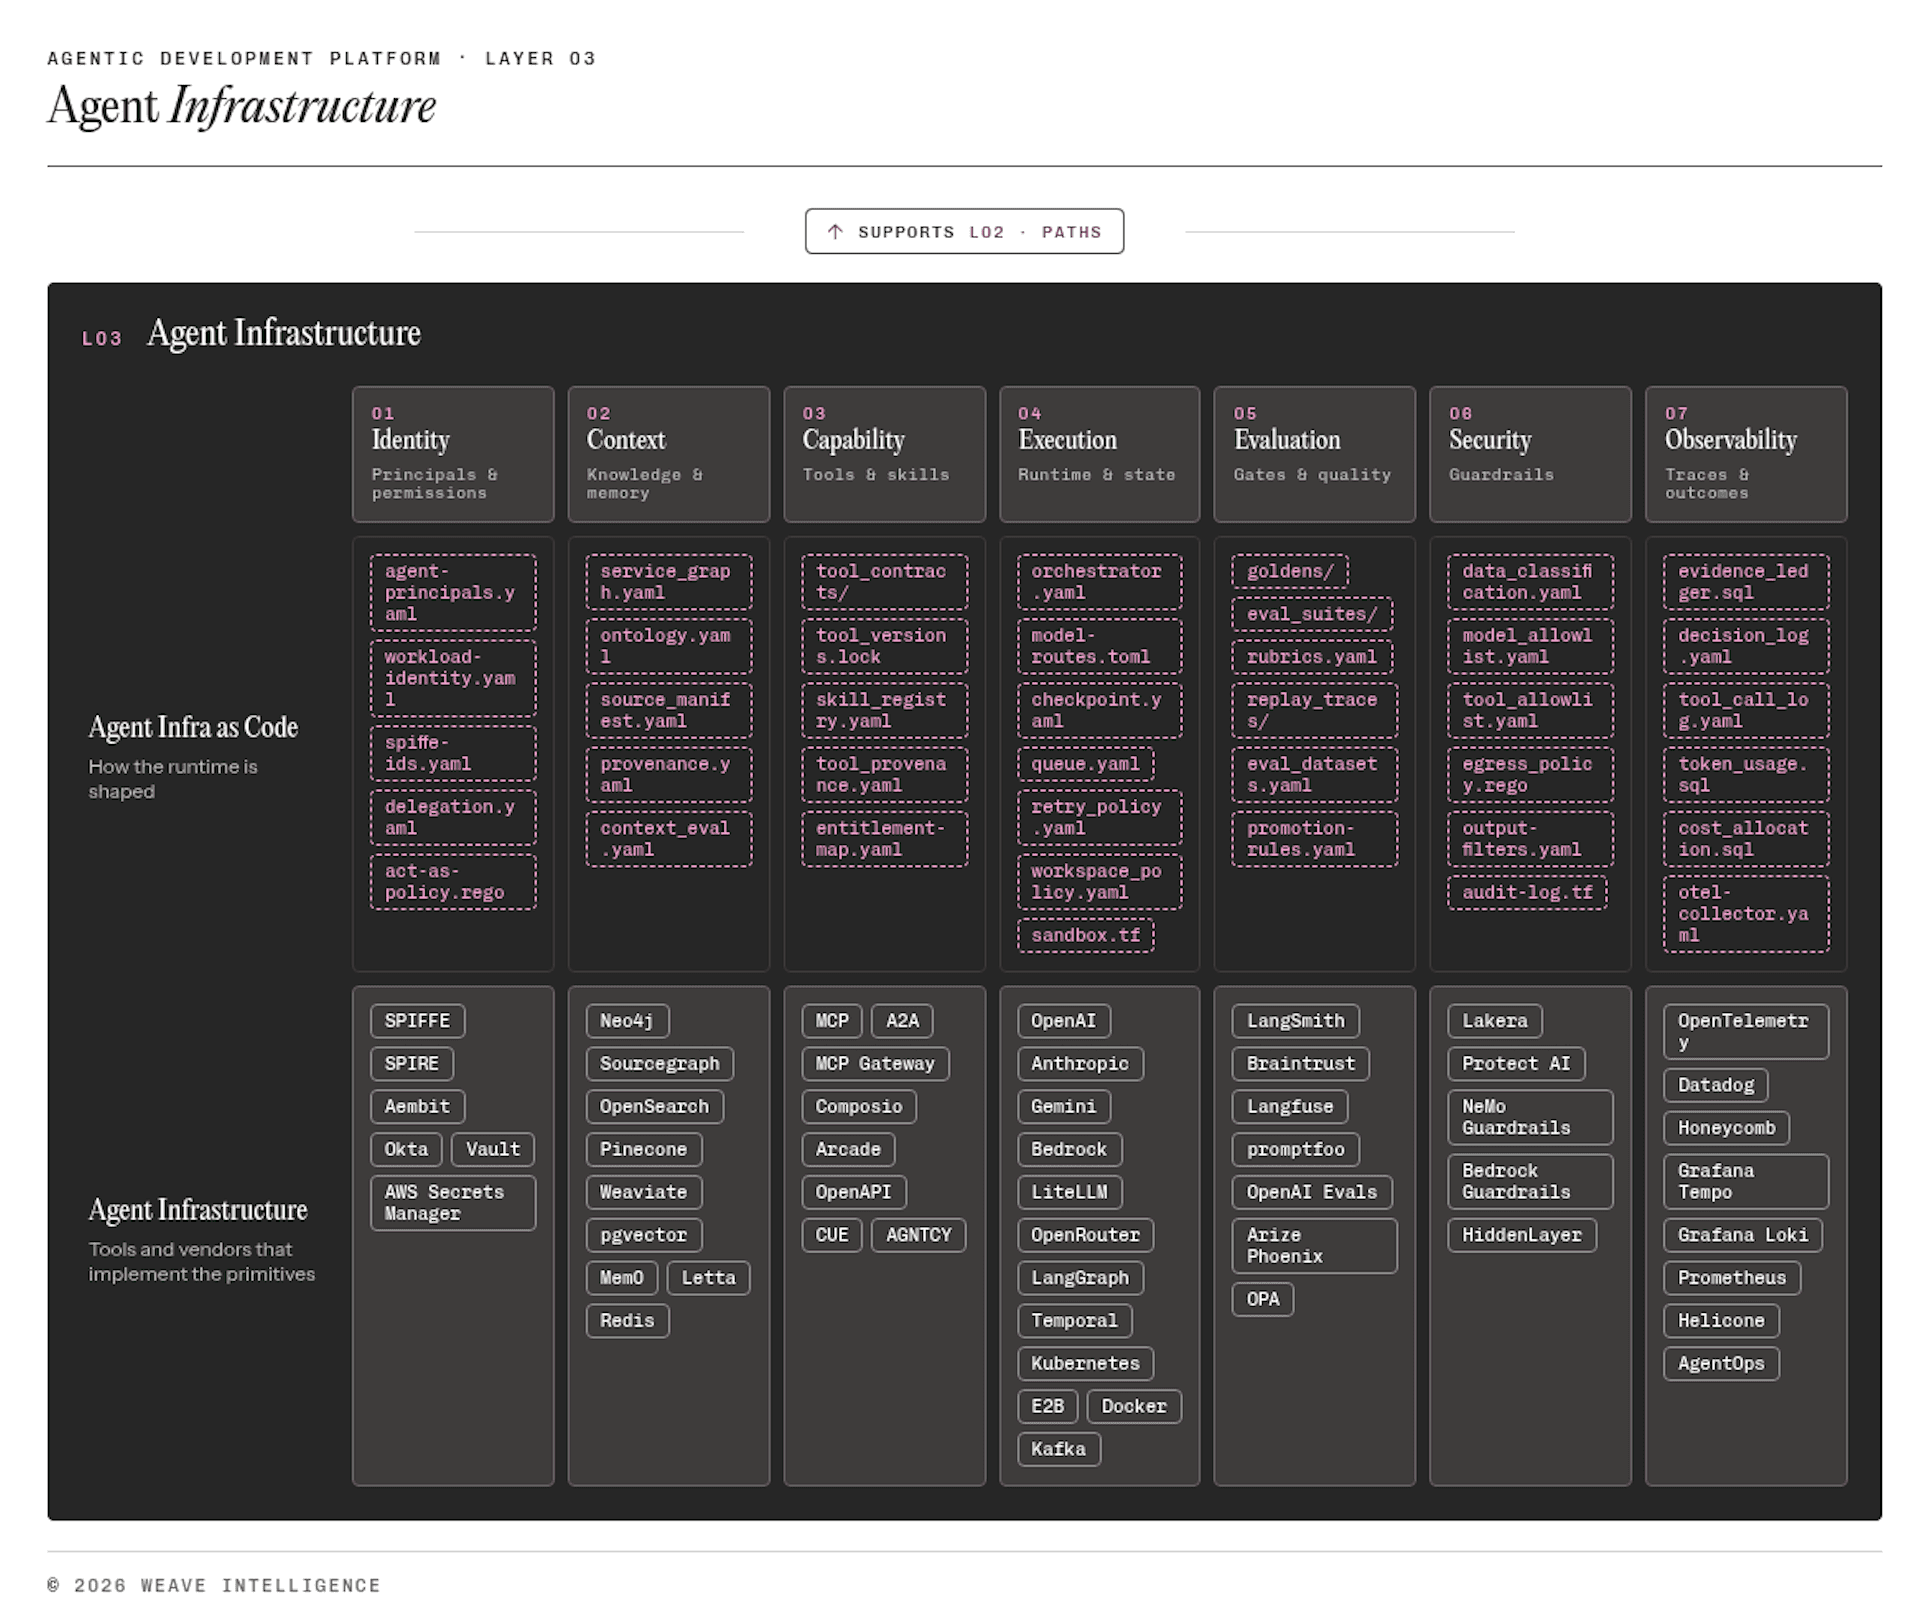Click the Pinecone vendor tag

point(644,1149)
